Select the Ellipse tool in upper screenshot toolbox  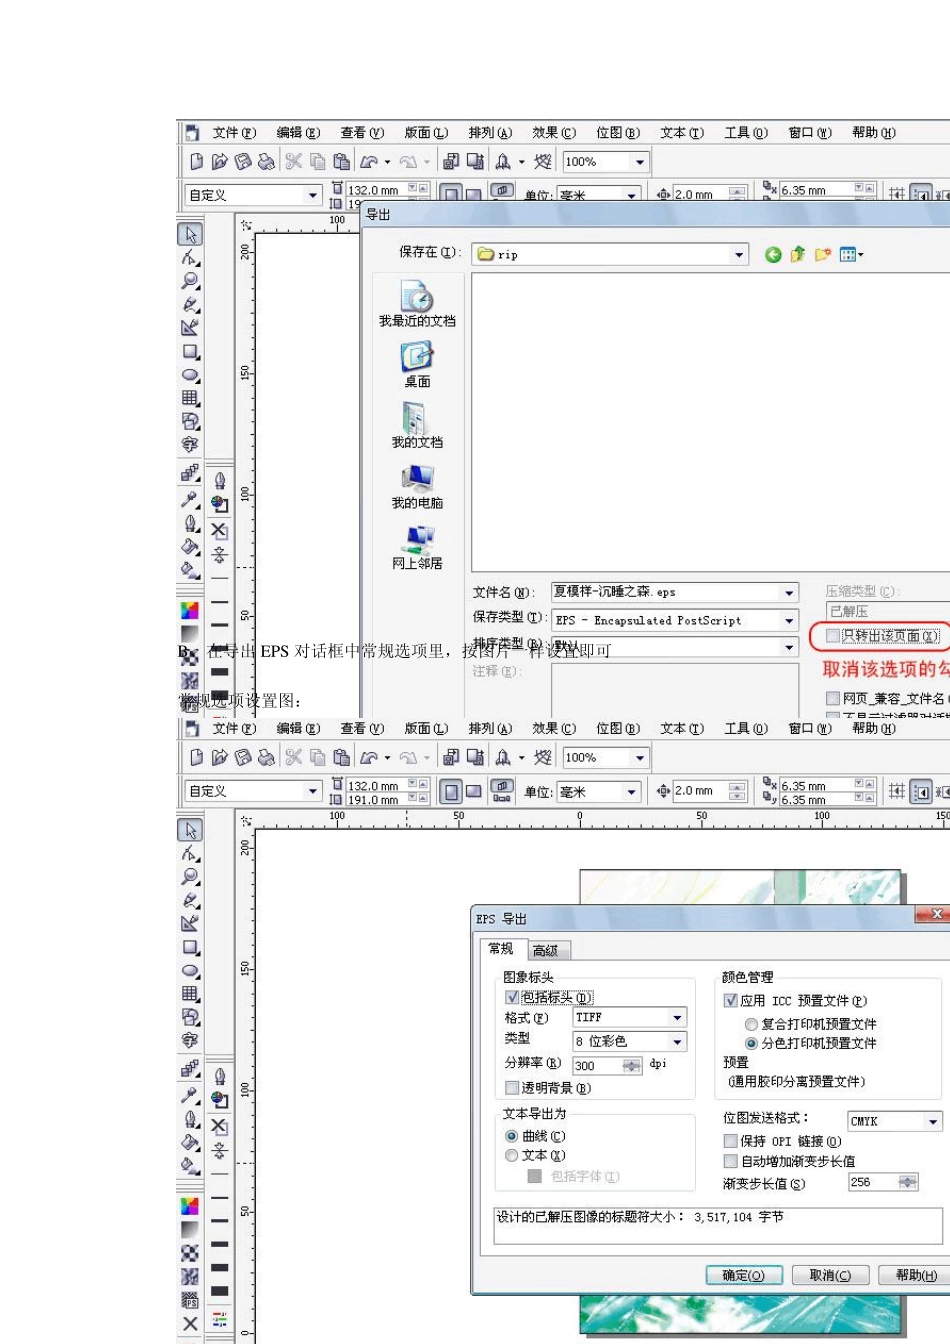point(190,375)
